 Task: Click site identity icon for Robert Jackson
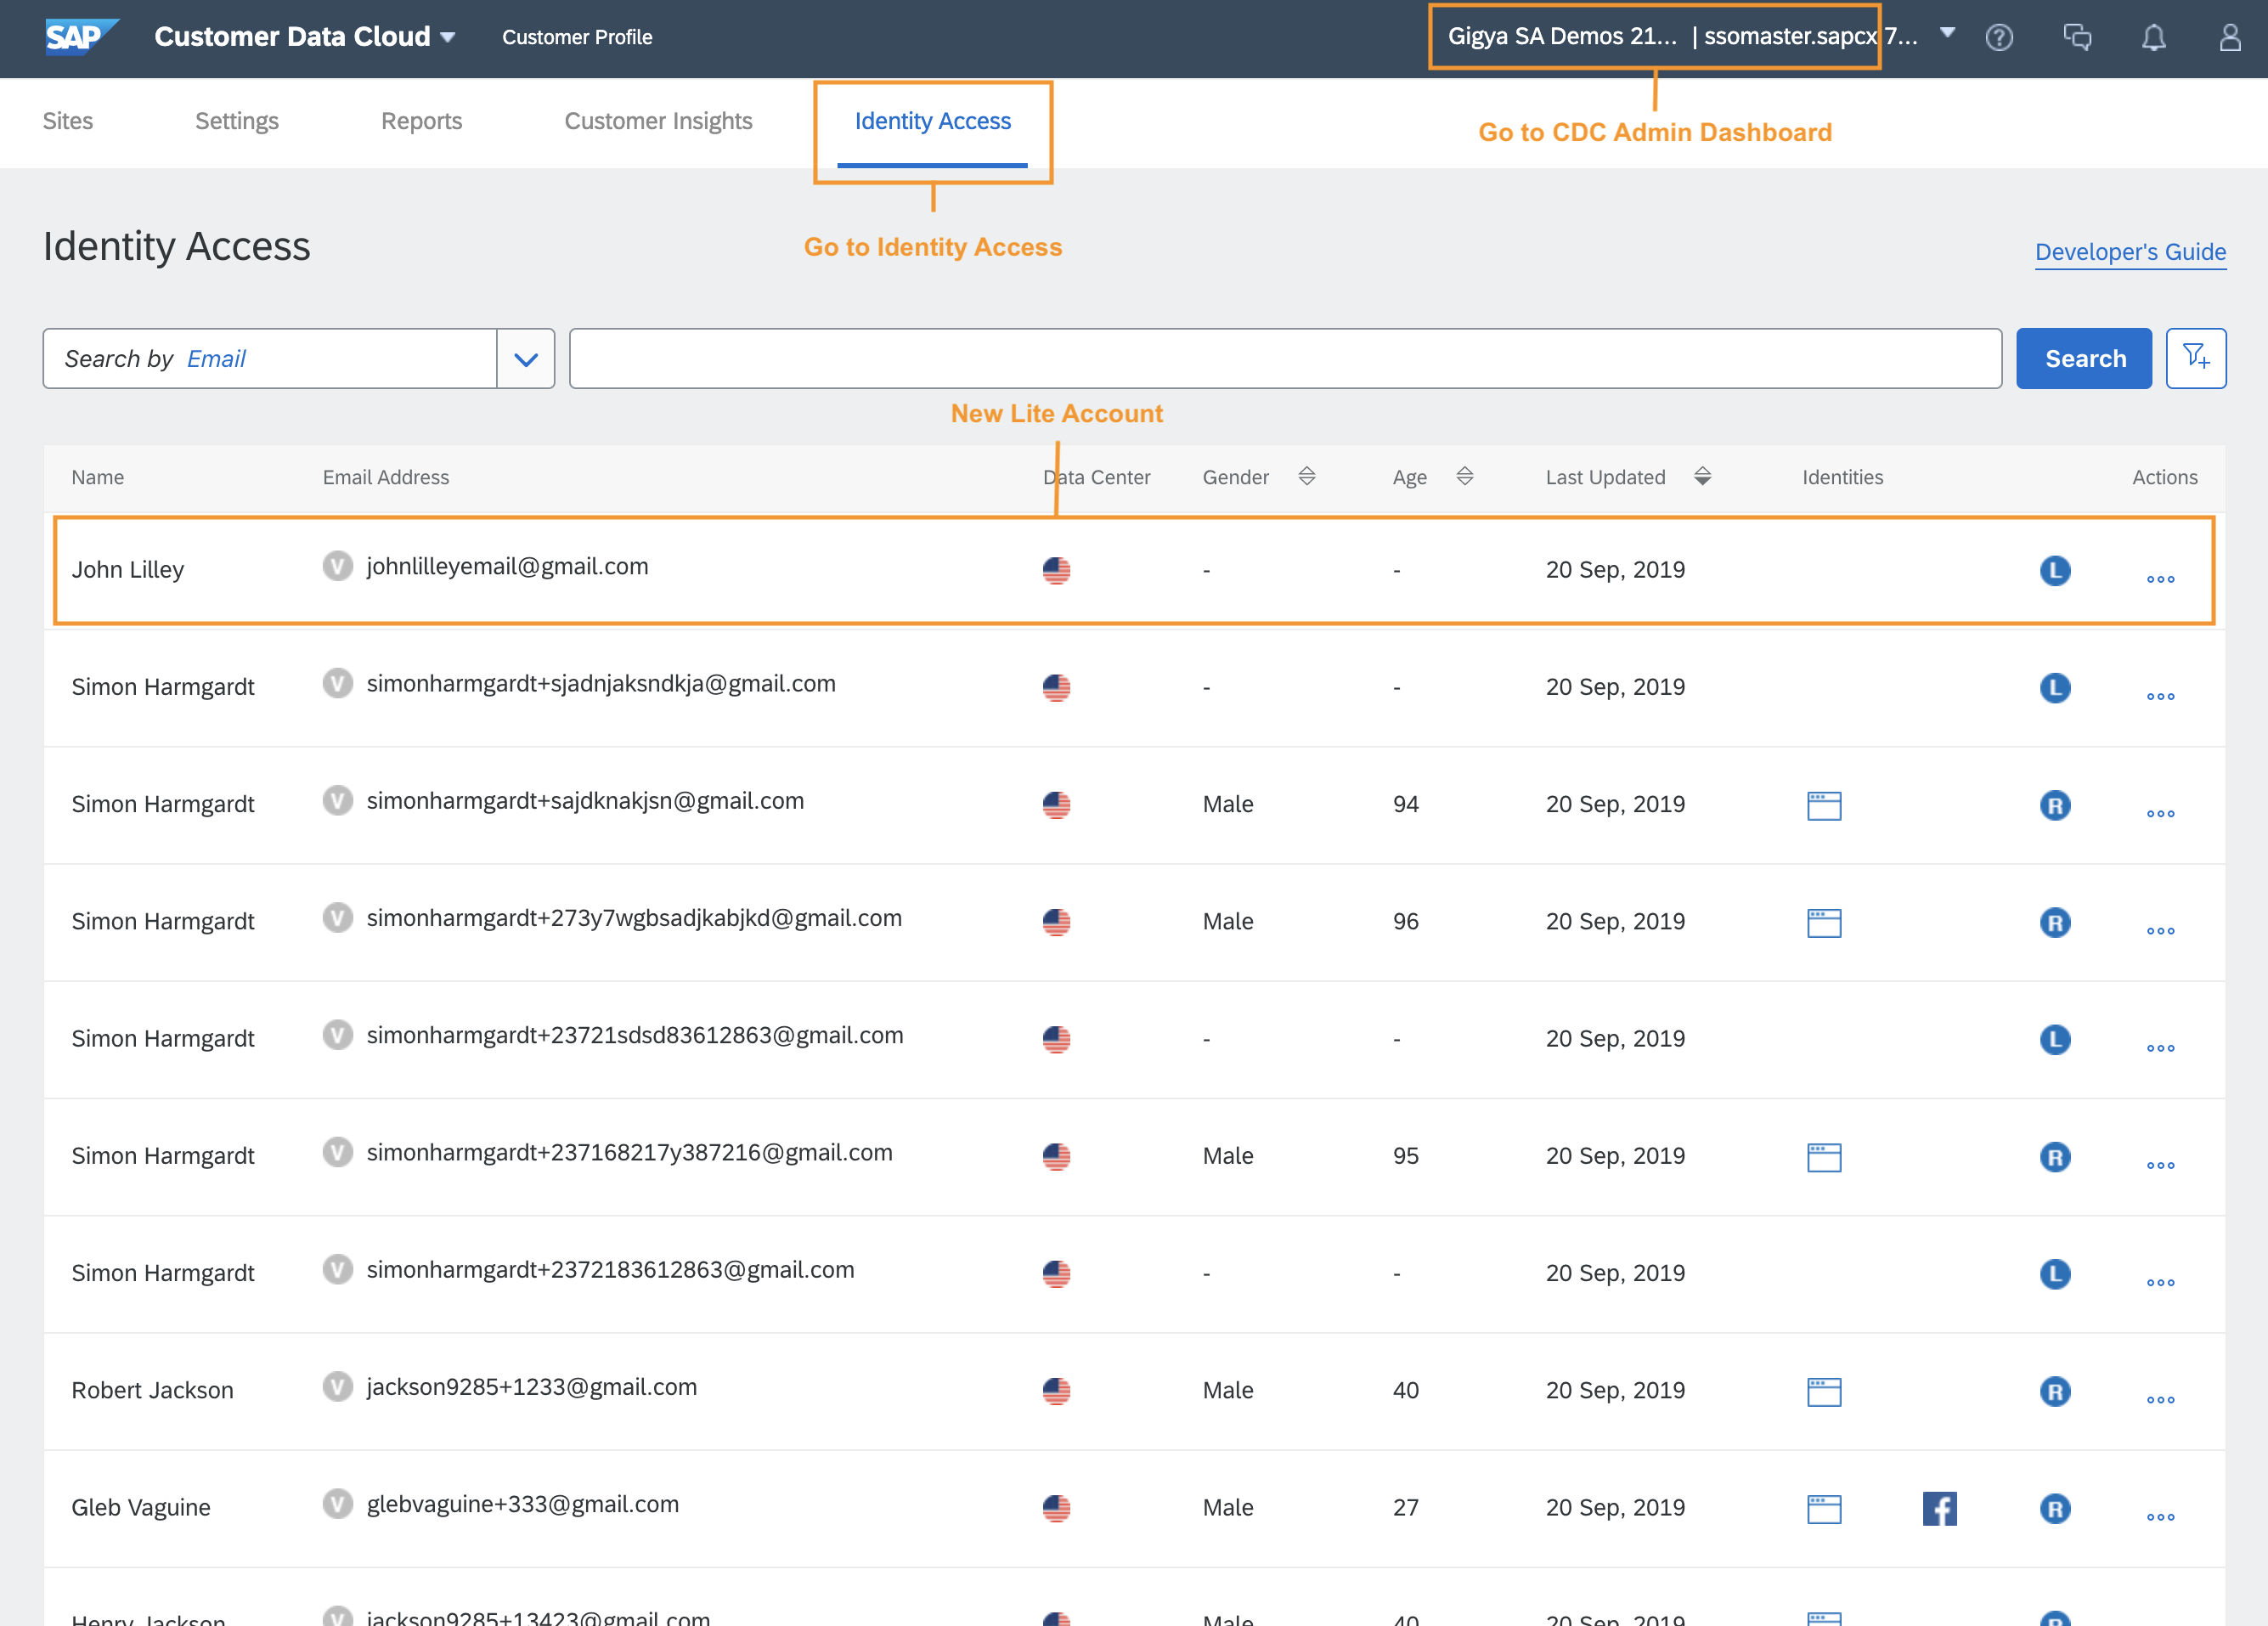pyautogui.click(x=1823, y=1391)
